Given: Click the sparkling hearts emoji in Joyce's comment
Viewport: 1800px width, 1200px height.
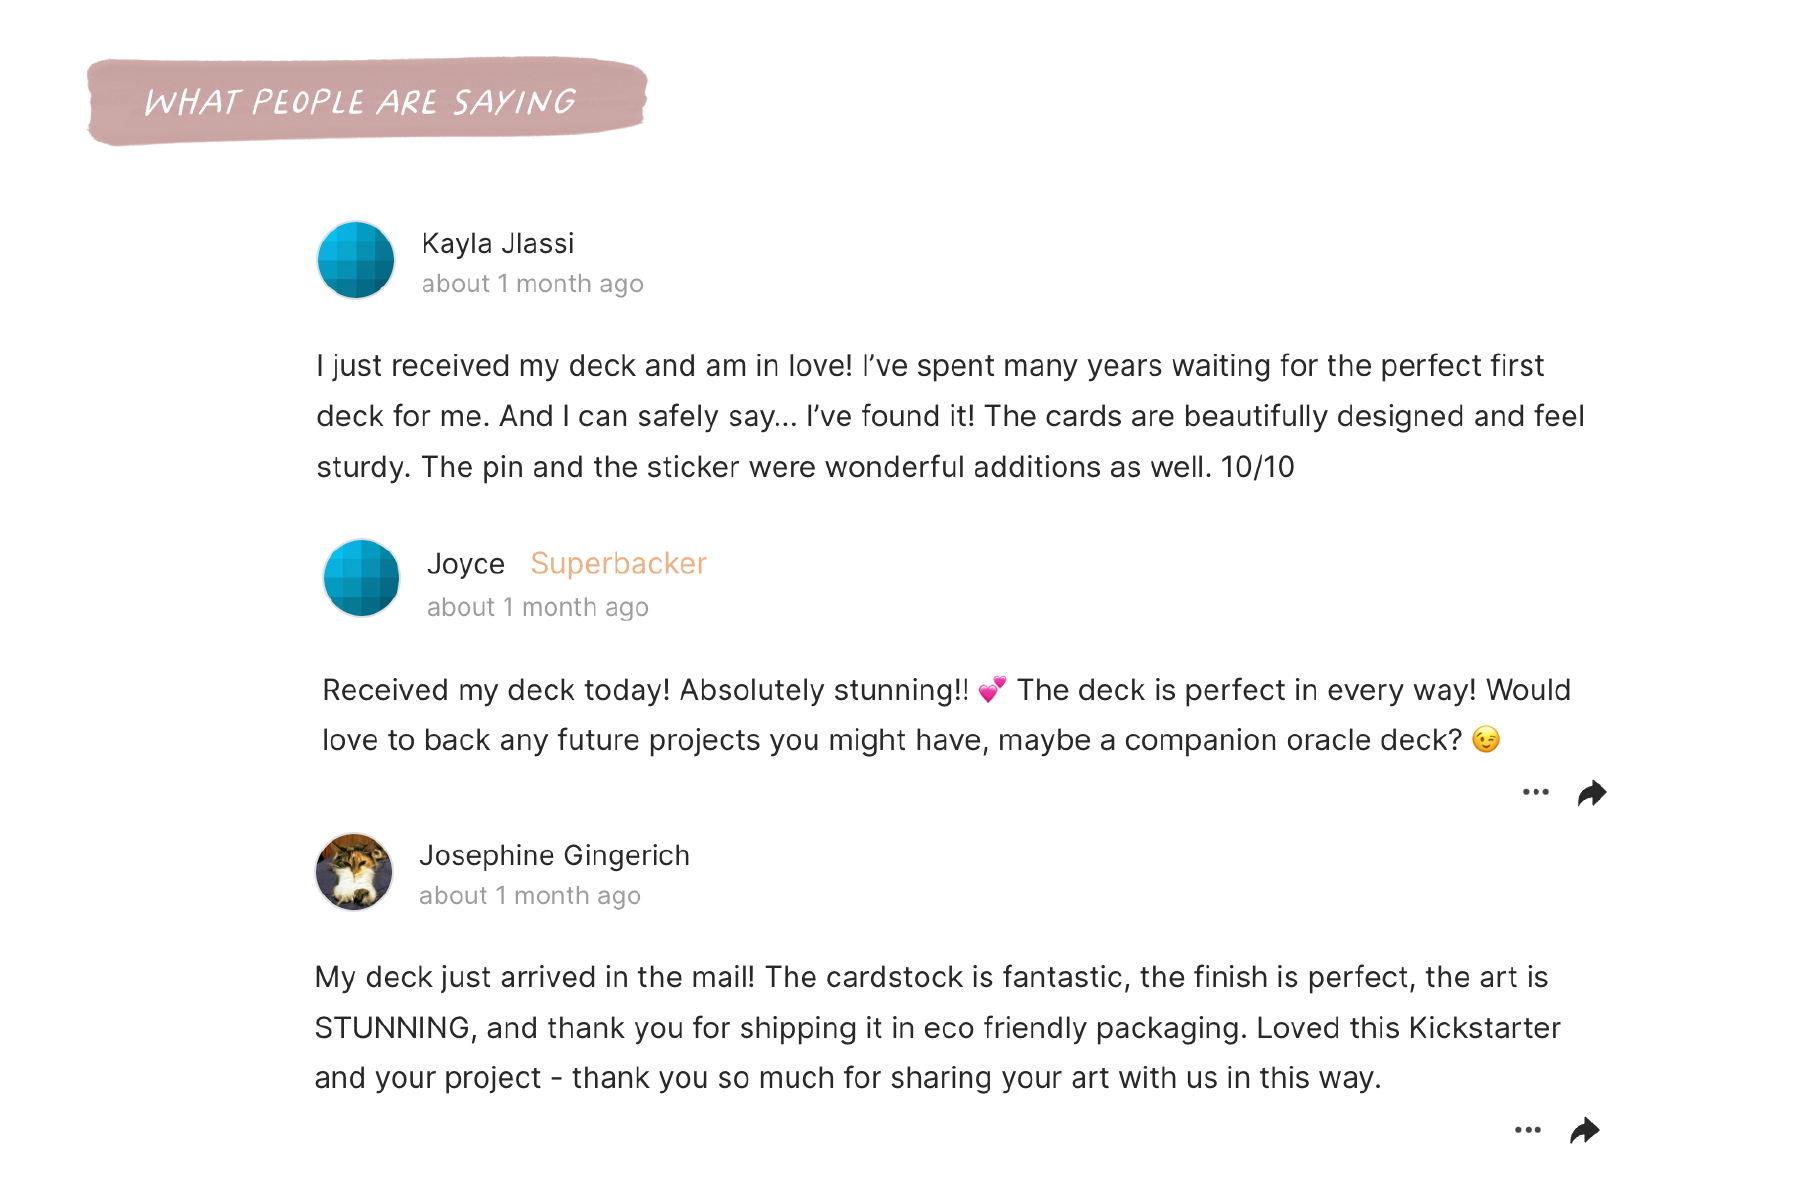Looking at the screenshot, I should 992,690.
